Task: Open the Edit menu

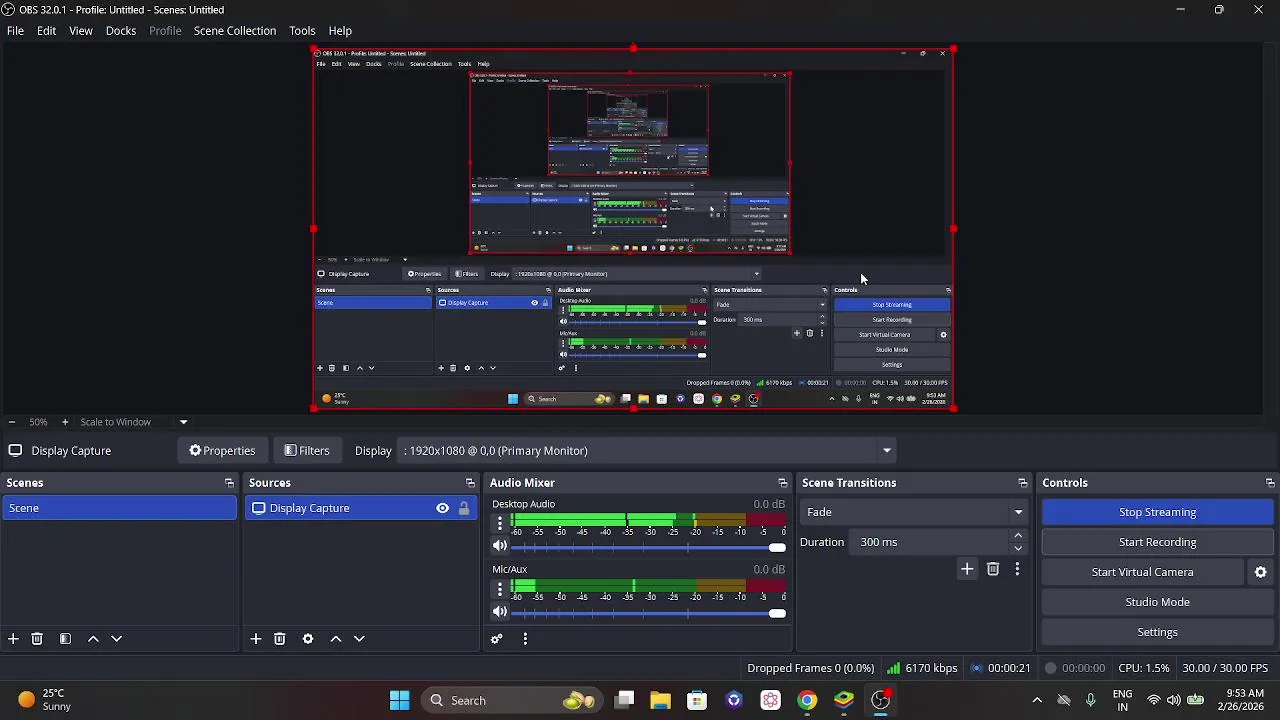Action: pos(47,31)
